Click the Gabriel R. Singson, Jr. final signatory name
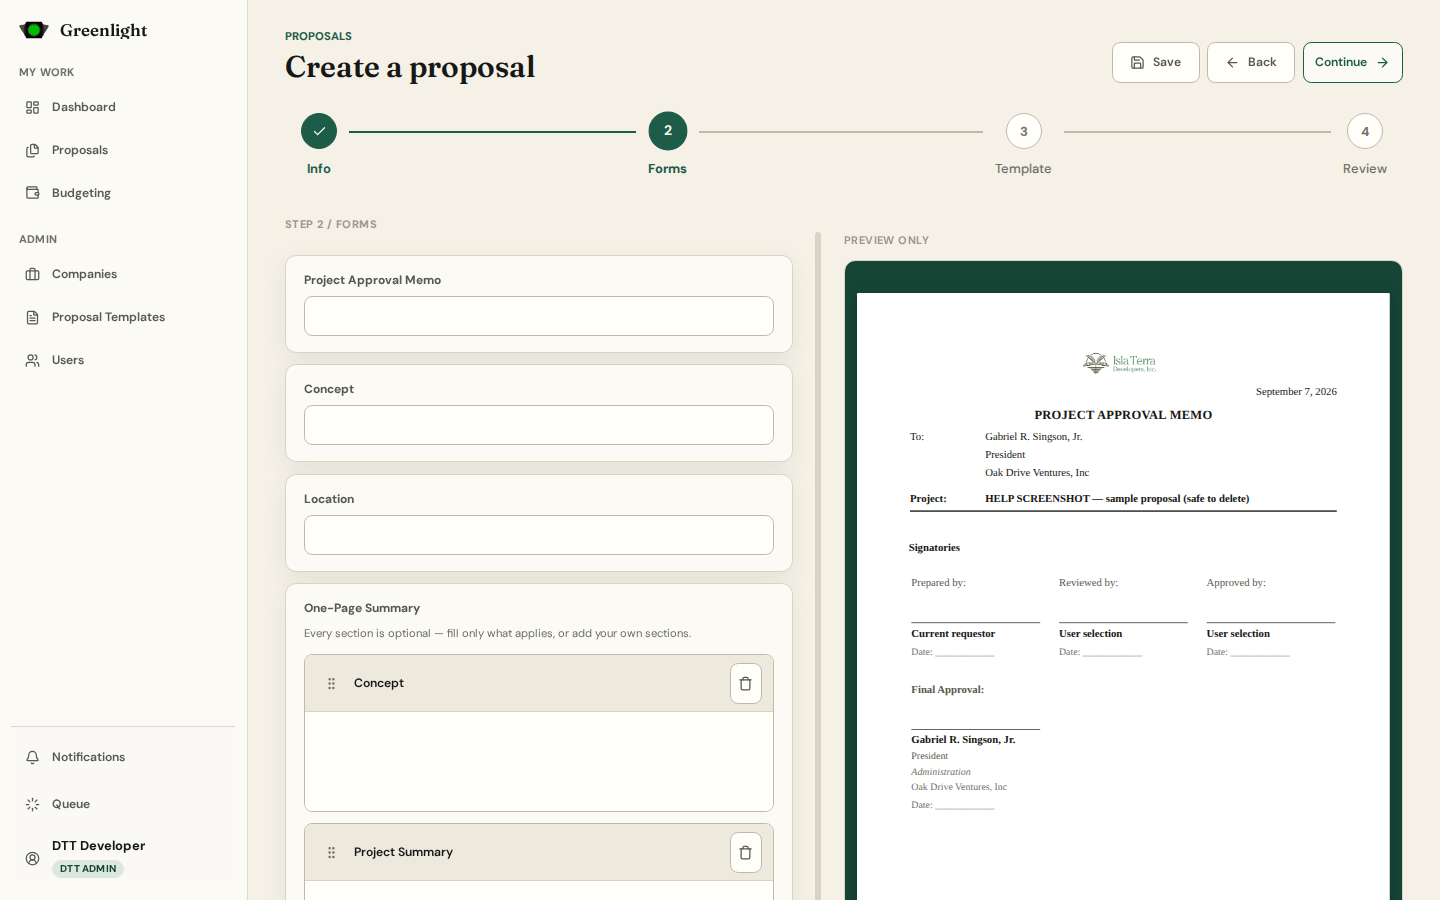The height and width of the screenshot is (900, 1440). 963,740
